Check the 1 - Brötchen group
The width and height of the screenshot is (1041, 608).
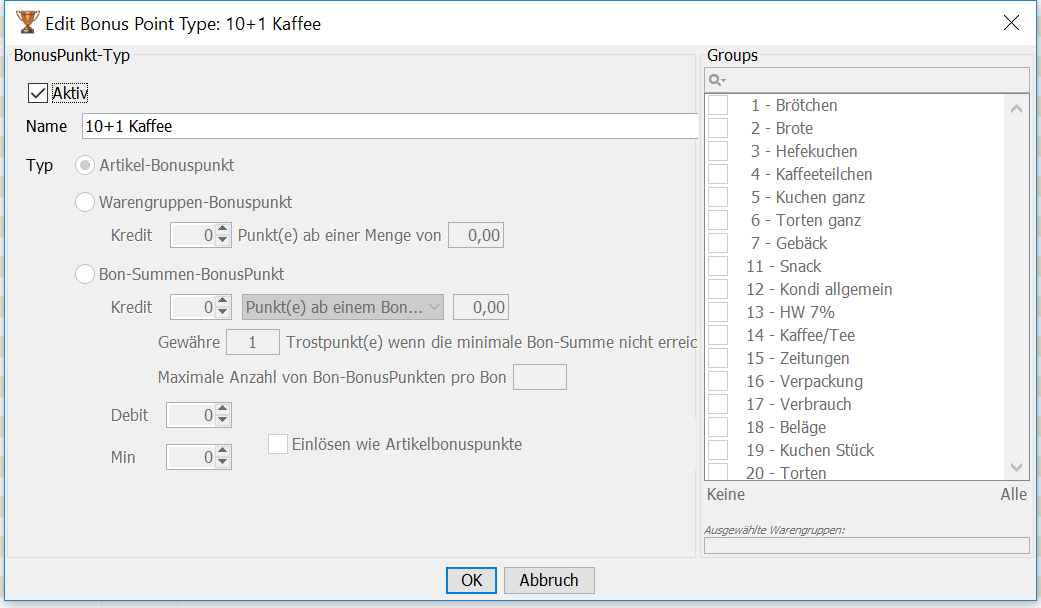[718, 105]
